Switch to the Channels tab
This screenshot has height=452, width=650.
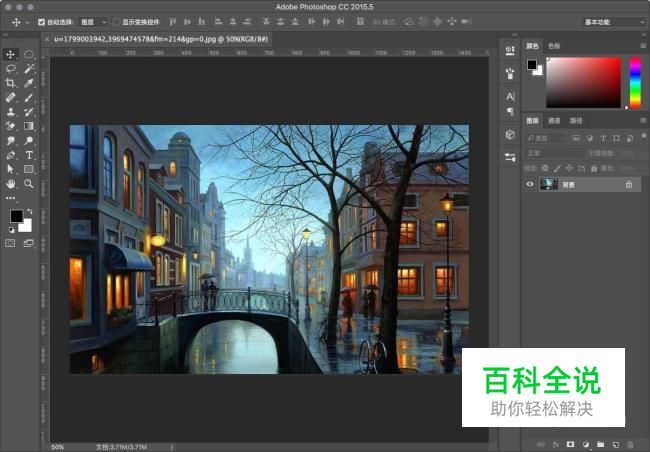pos(554,121)
